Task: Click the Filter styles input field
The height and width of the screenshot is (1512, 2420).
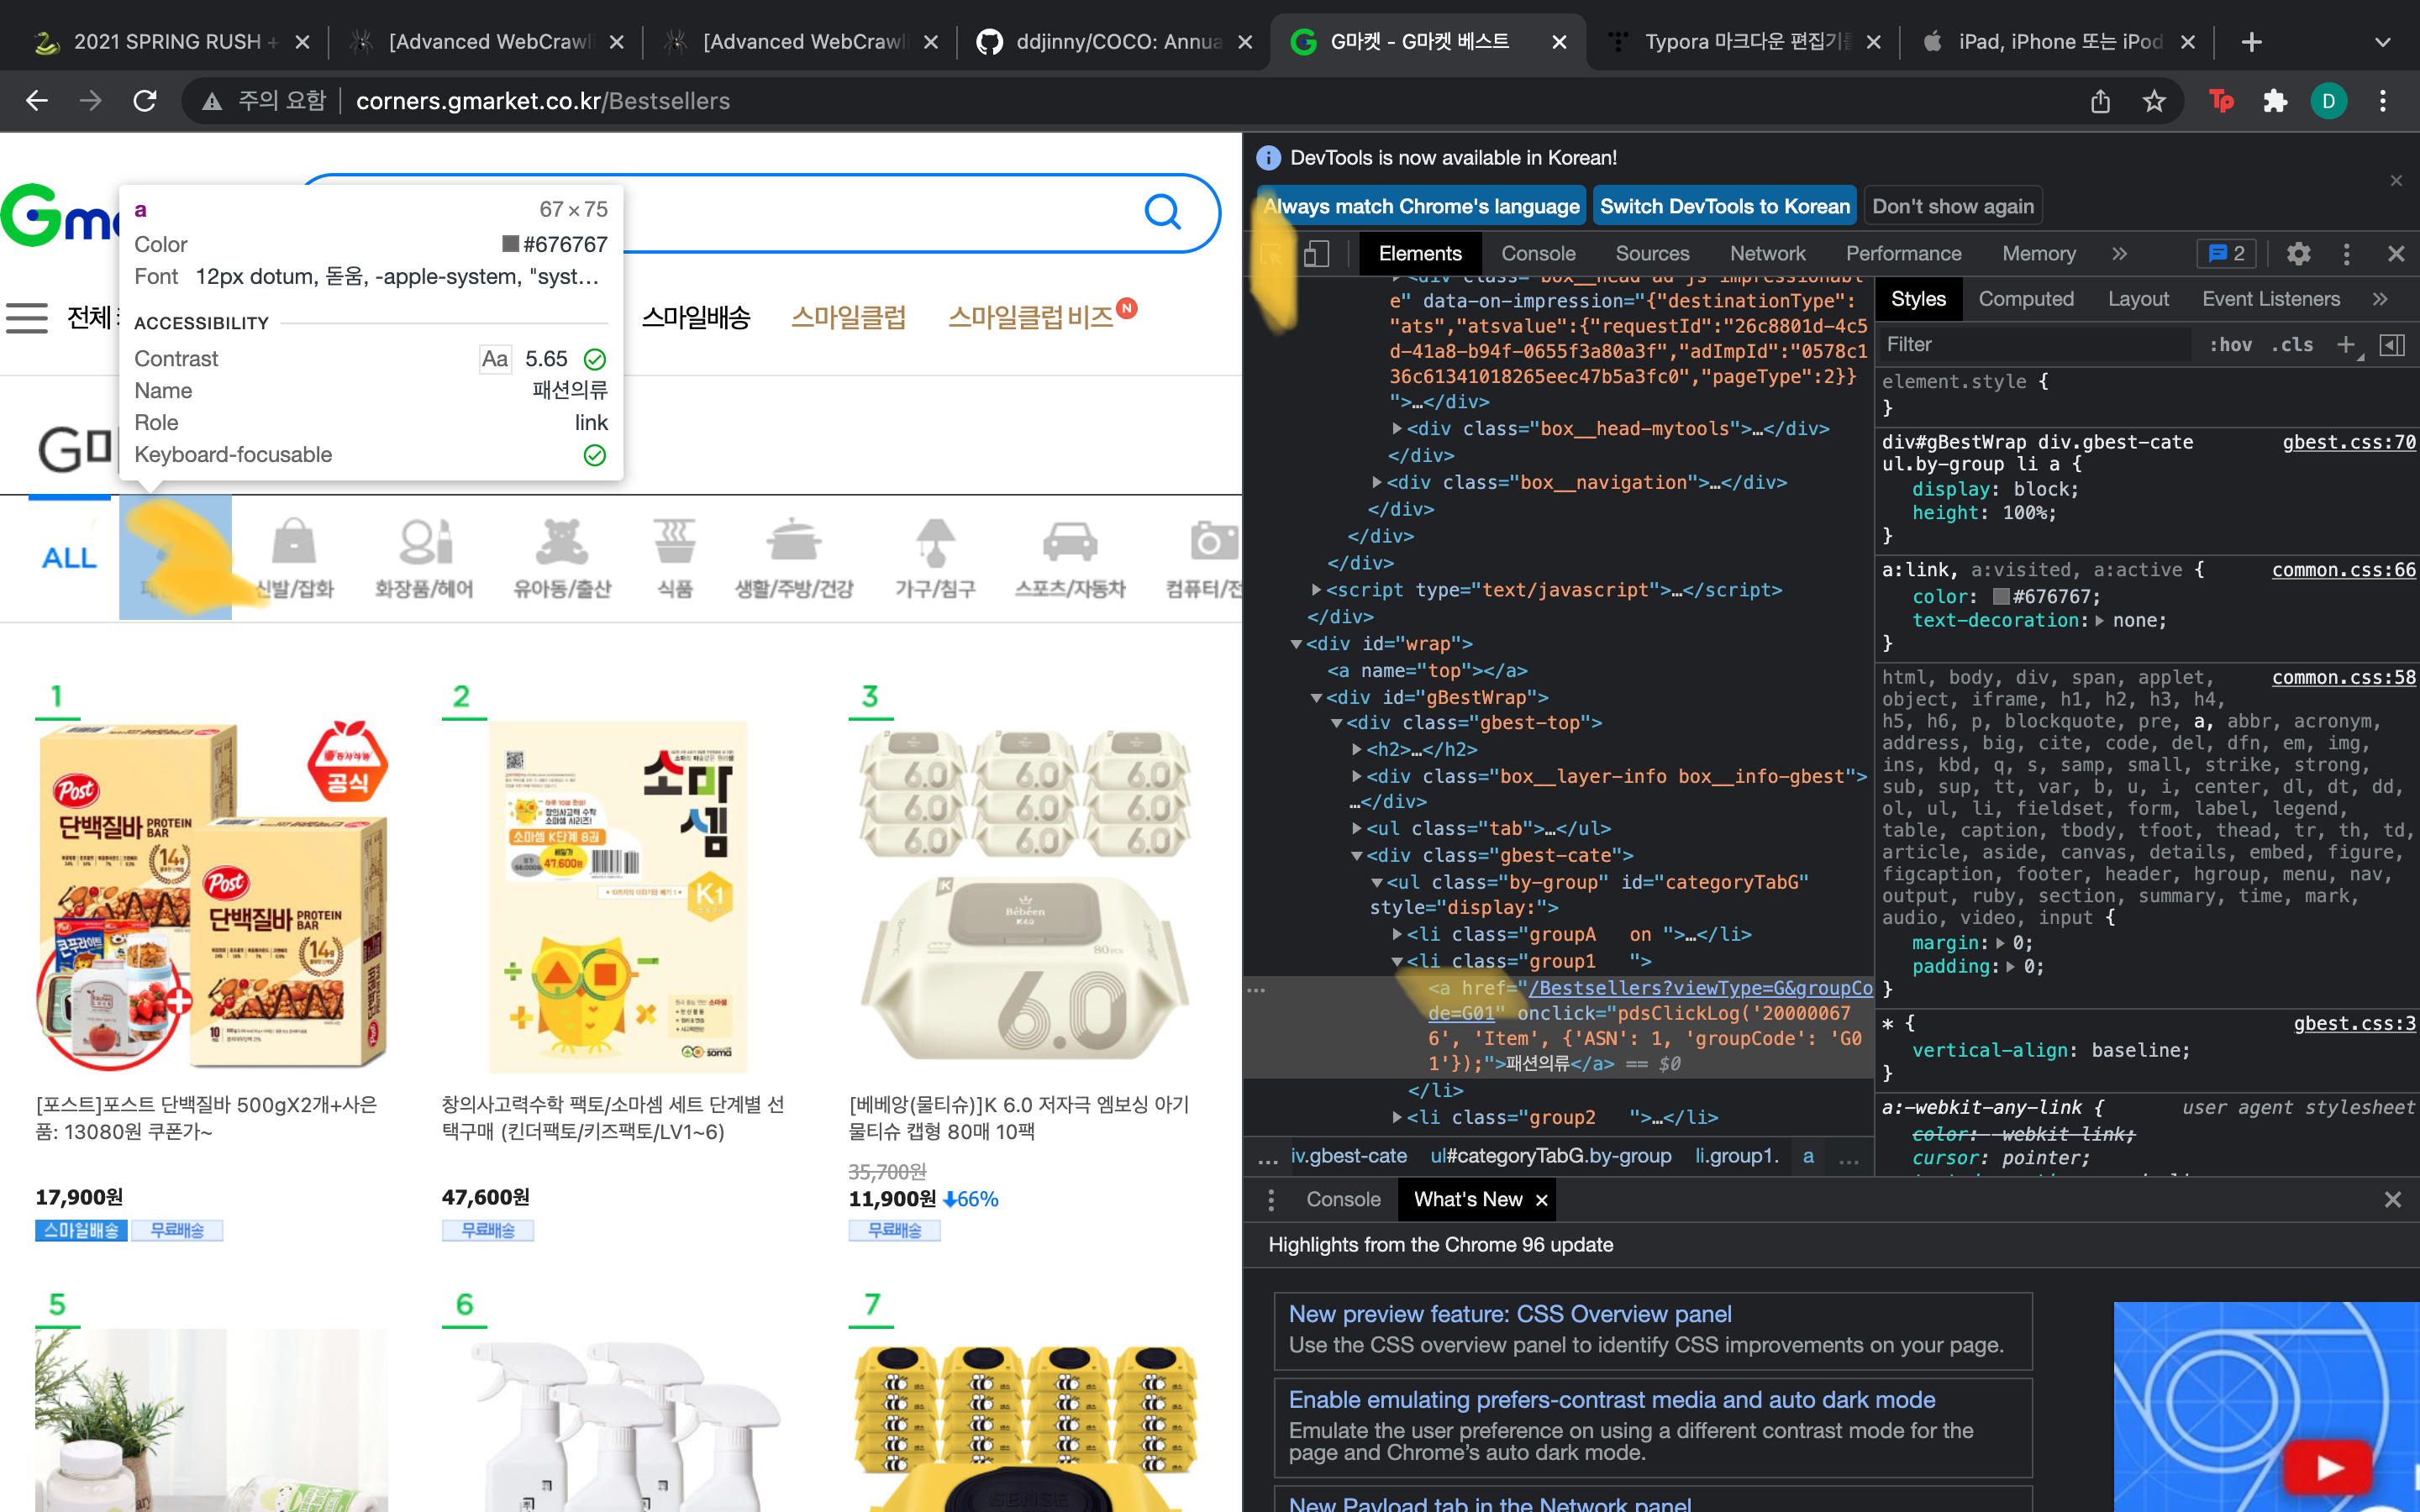Action: point(2033,345)
